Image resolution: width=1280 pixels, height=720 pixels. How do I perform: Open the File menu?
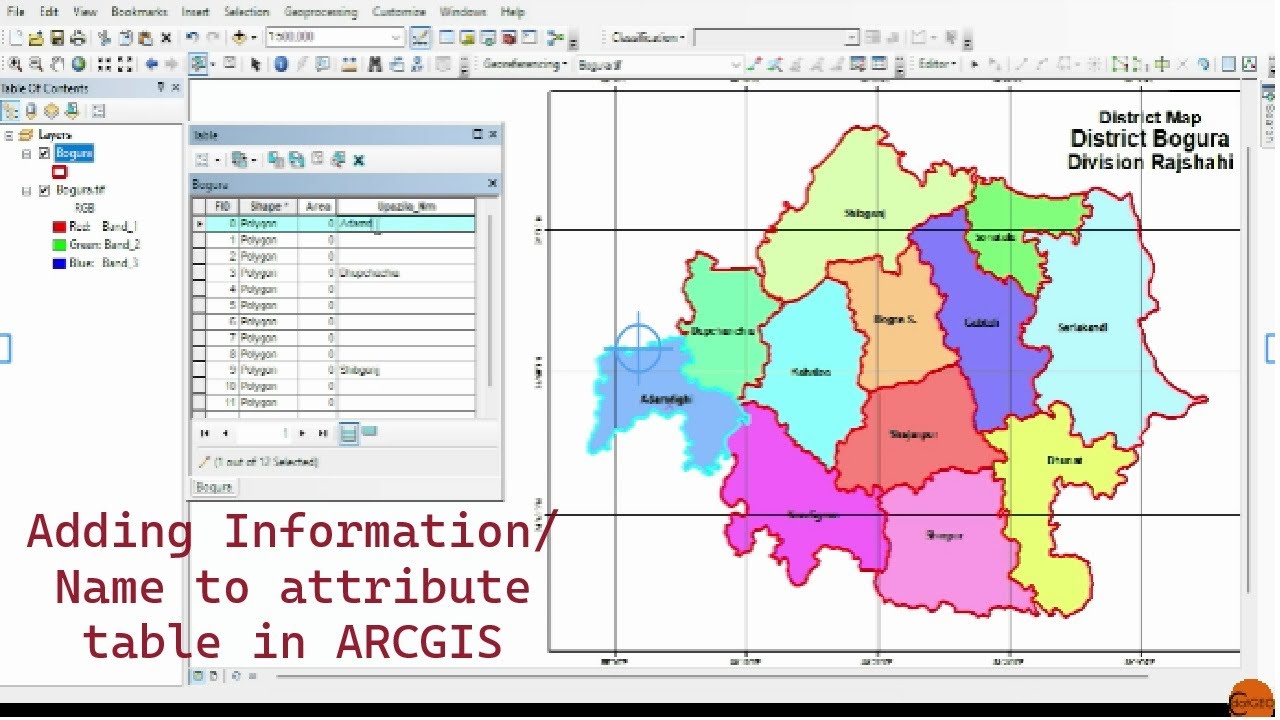coord(16,12)
